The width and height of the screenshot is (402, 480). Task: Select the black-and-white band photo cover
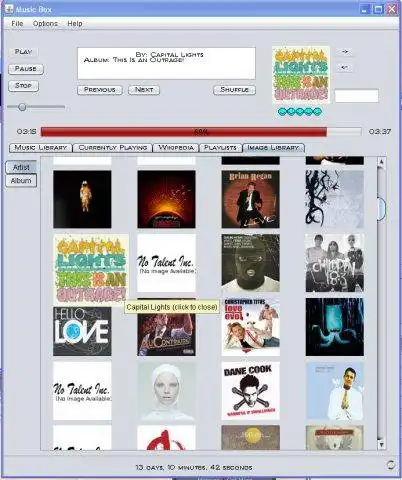(x=335, y=263)
